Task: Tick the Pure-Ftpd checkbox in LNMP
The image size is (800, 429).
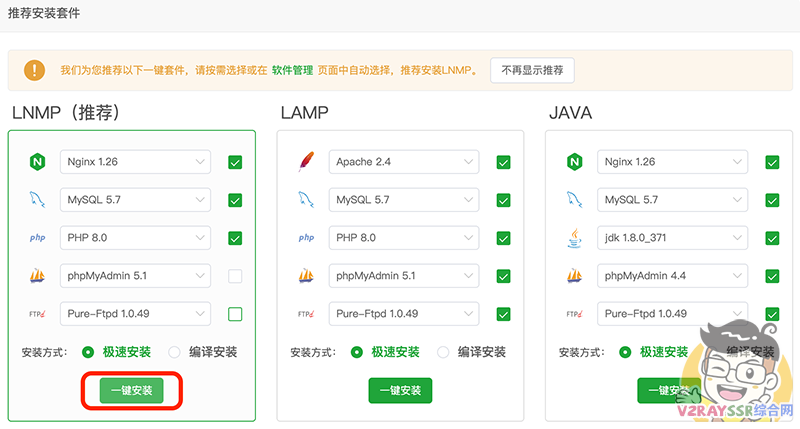Action: pyautogui.click(x=235, y=314)
